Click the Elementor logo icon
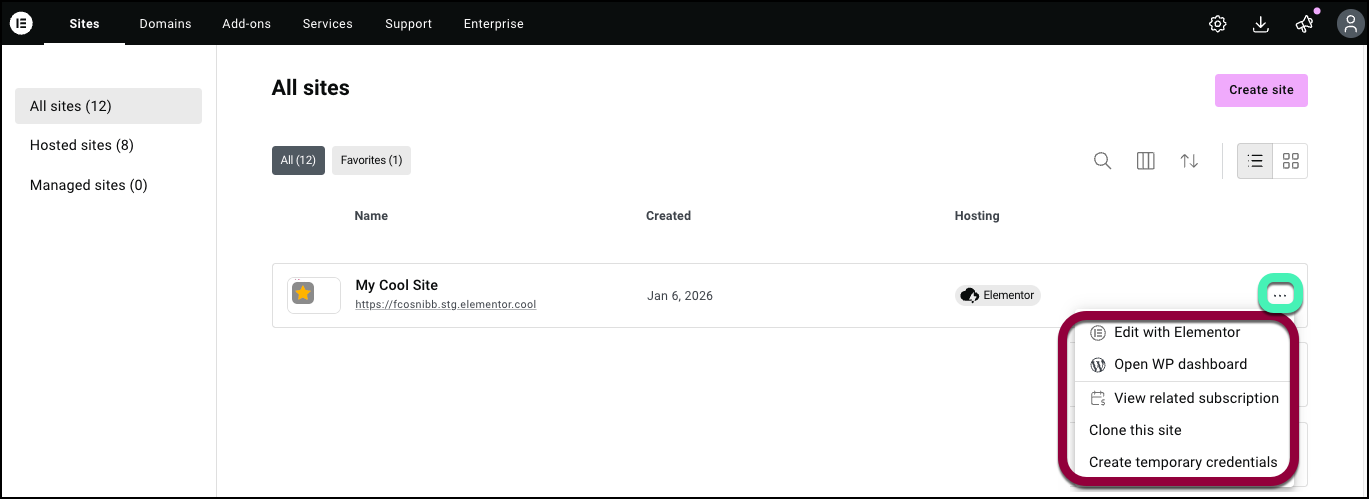This screenshot has height=499, width=1369. tap(21, 23)
